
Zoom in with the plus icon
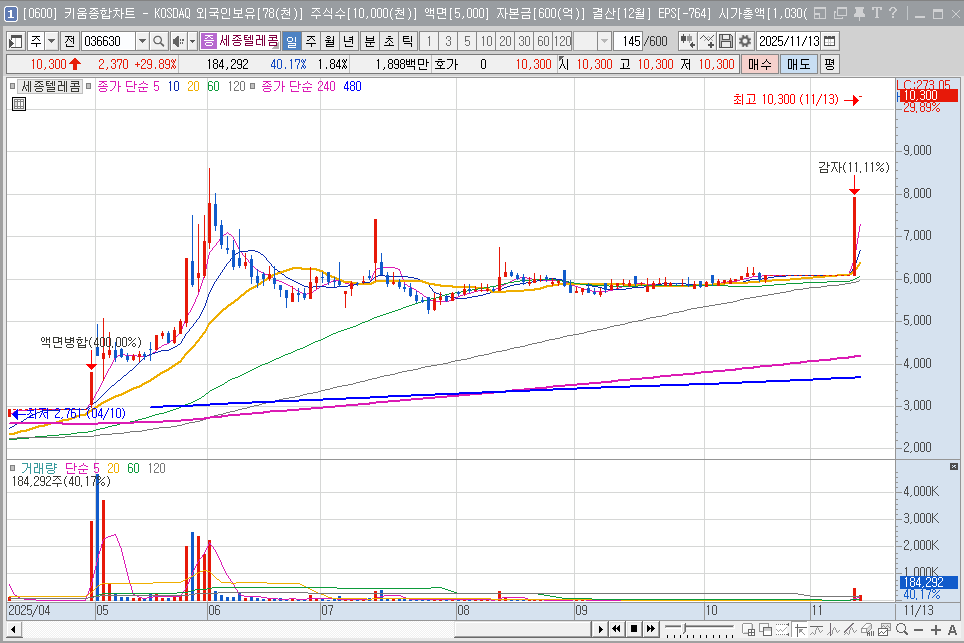pos(936,630)
